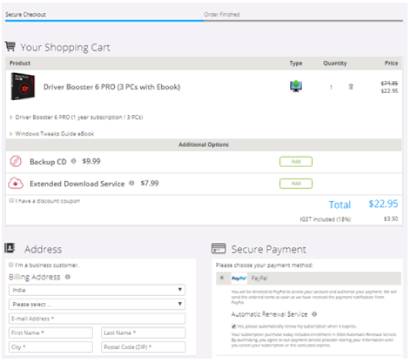Open info icon next to Extended Download Service

pyautogui.click(x=132, y=183)
